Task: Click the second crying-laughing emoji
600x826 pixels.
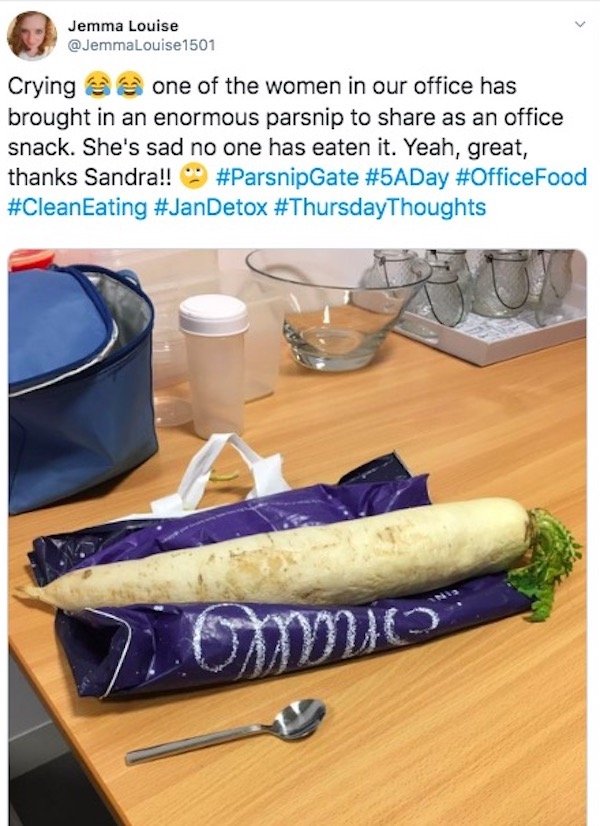Action: [x=129, y=85]
